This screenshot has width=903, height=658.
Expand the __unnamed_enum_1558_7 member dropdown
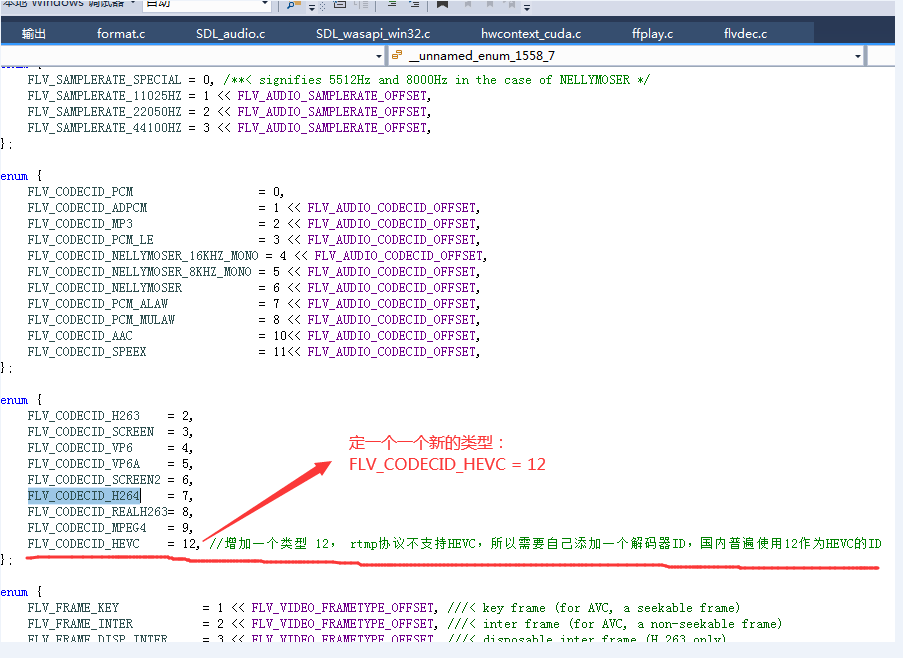859,57
